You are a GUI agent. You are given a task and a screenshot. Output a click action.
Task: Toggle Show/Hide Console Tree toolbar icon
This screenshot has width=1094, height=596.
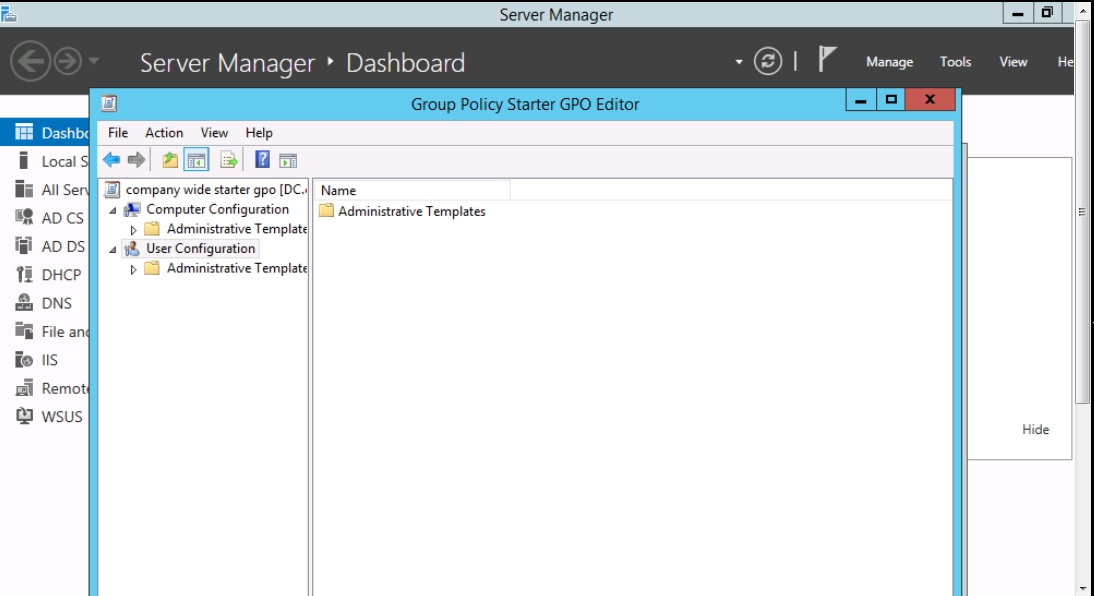(197, 160)
